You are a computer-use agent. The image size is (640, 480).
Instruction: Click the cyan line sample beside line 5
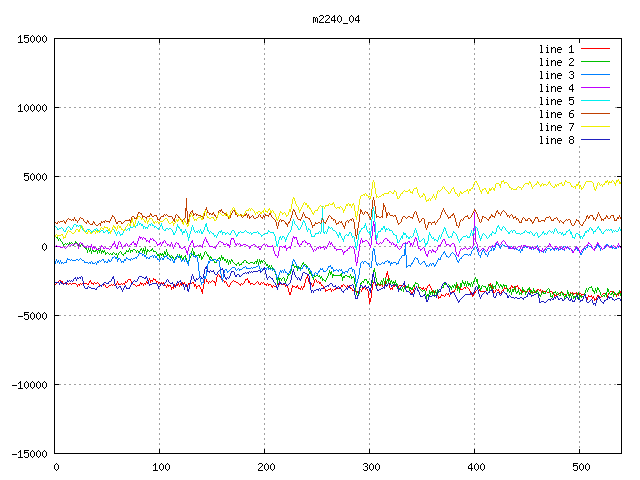click(595, 101)
